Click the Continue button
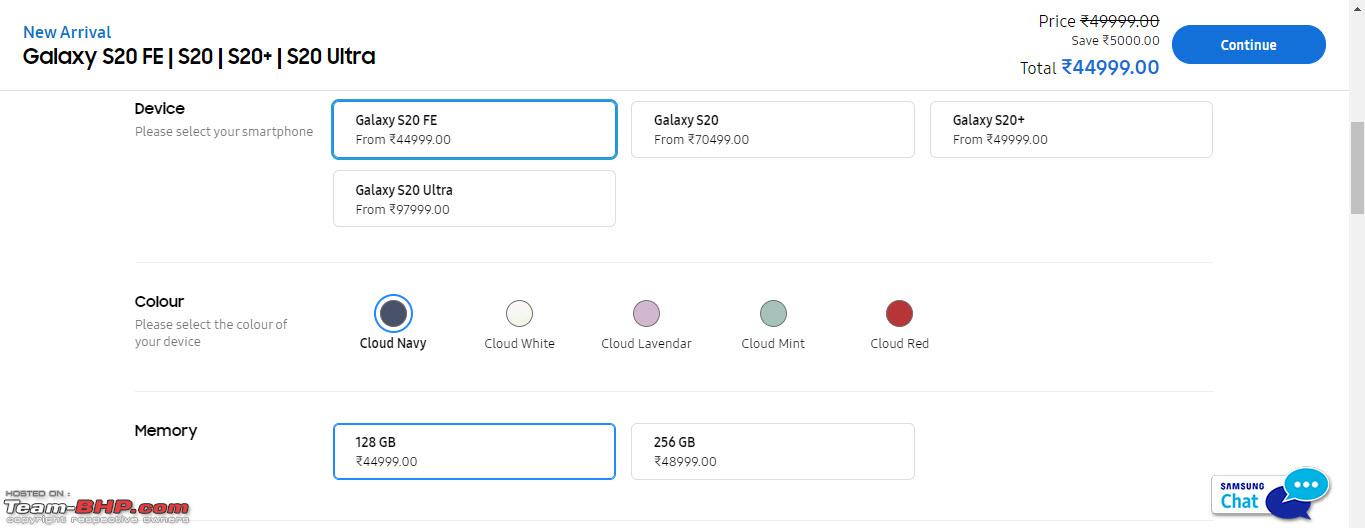This screenshot has height=528, width=1365. coord(1248,45)
